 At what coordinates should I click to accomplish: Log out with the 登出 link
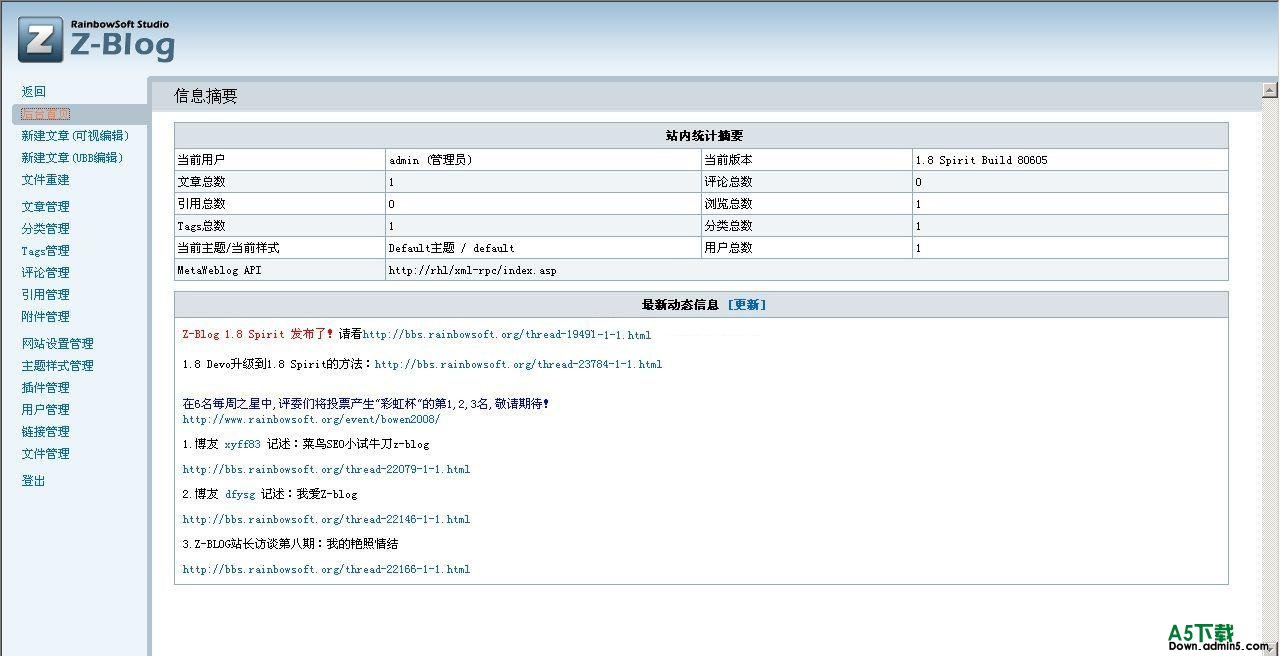click(x=34, y=481)
